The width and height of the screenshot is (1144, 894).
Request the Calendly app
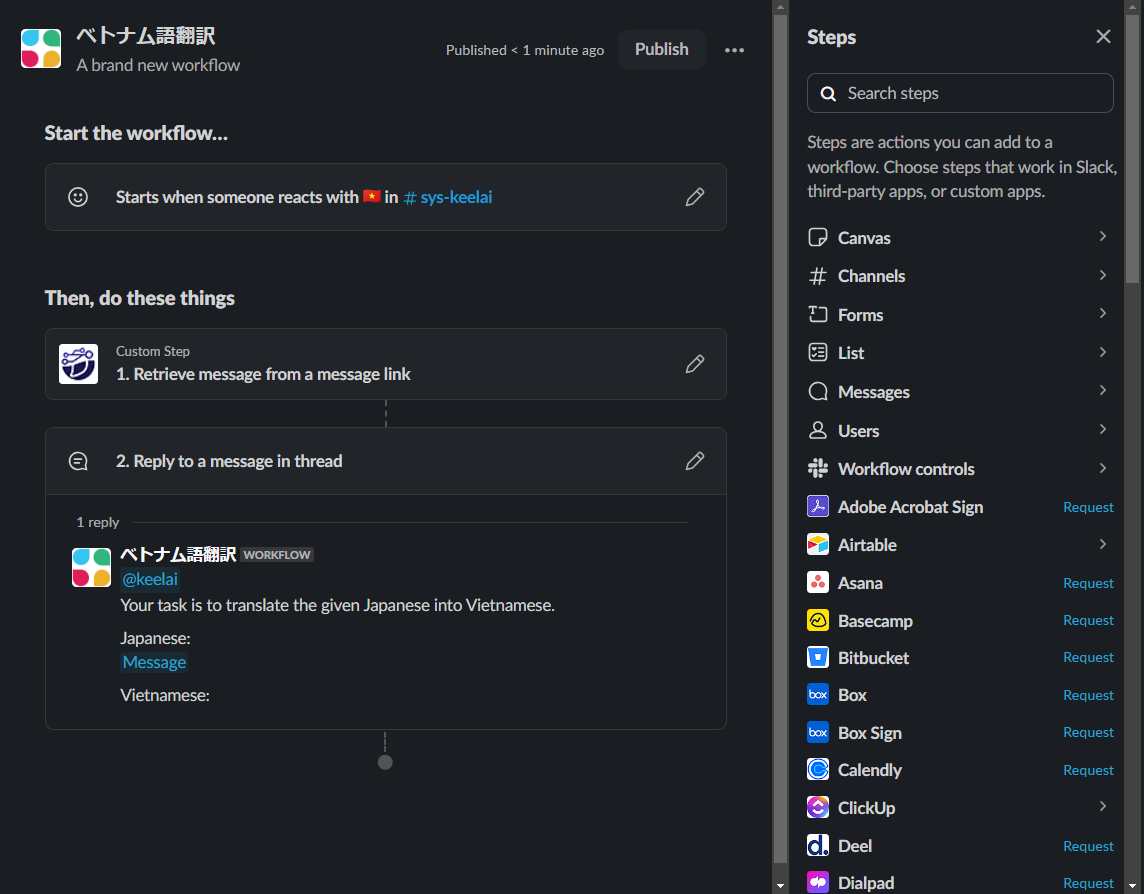click(1088, 770)
